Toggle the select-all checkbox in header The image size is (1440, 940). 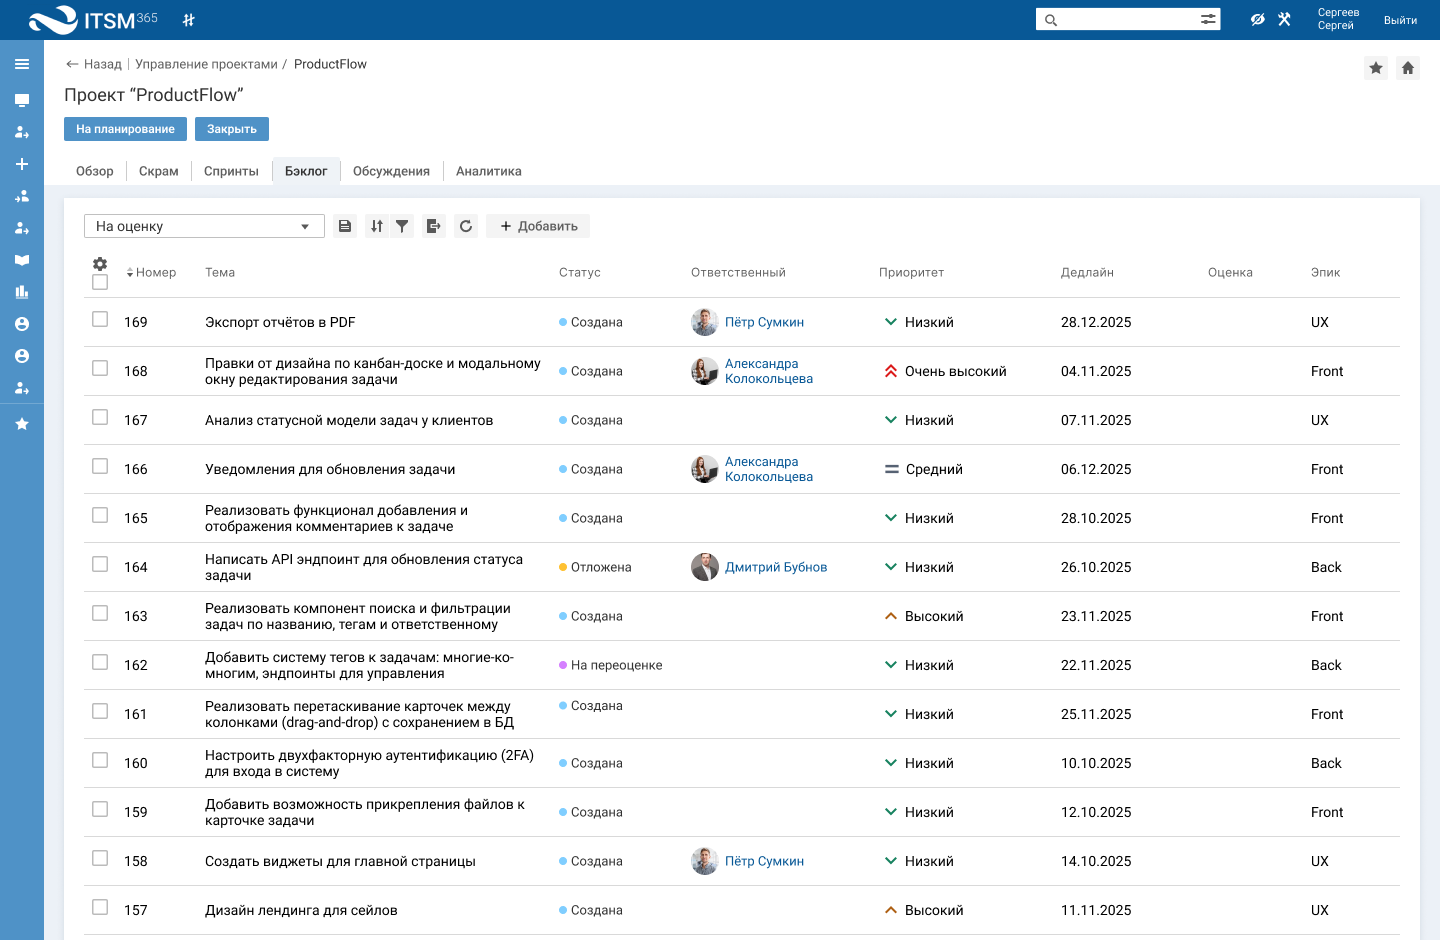(100, 282)
